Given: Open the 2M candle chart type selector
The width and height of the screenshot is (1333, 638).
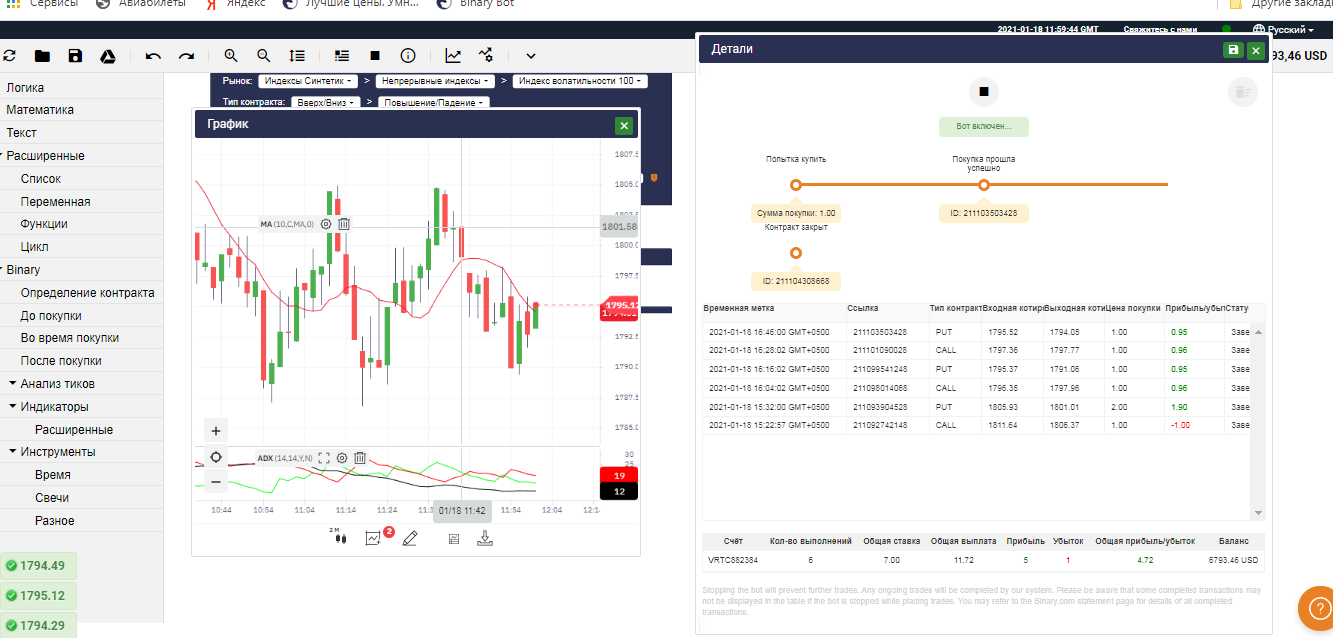Looking at the screenshot, I should coord(340,536).
